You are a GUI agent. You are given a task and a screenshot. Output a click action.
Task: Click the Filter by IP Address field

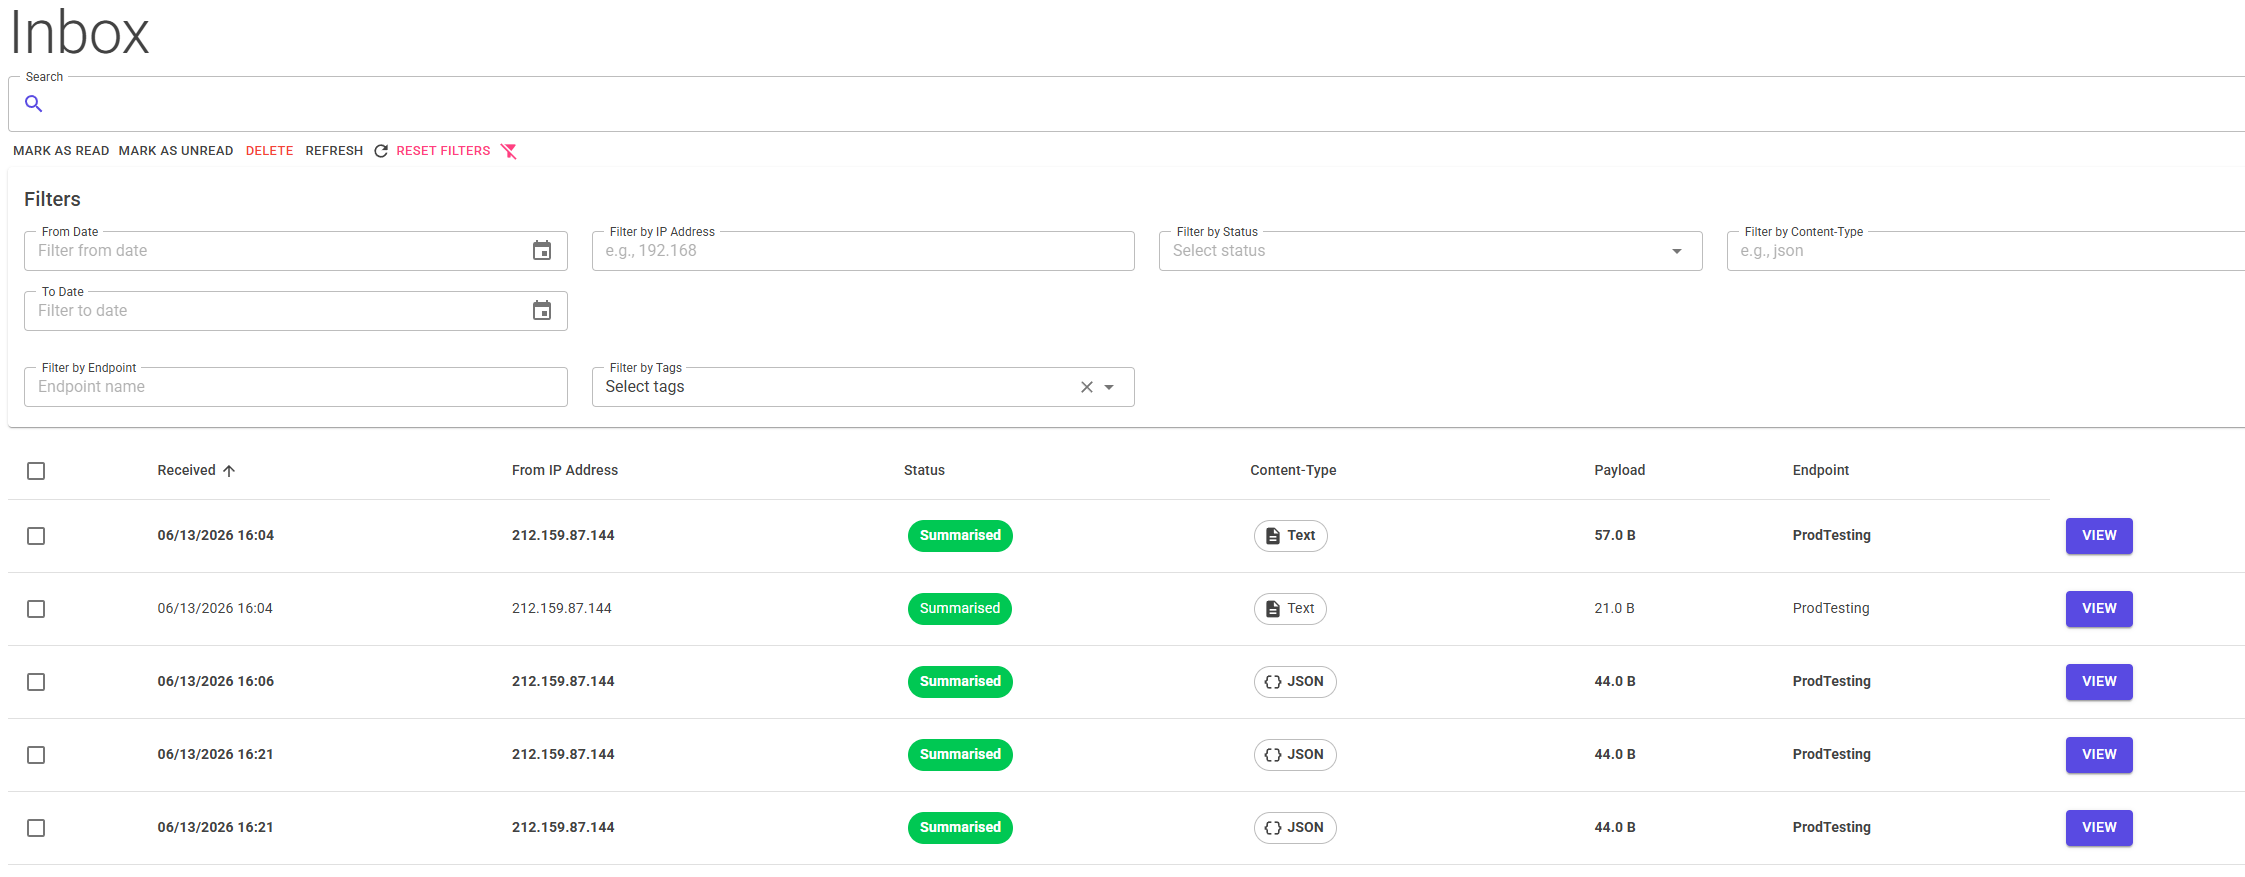coord(863,251)
